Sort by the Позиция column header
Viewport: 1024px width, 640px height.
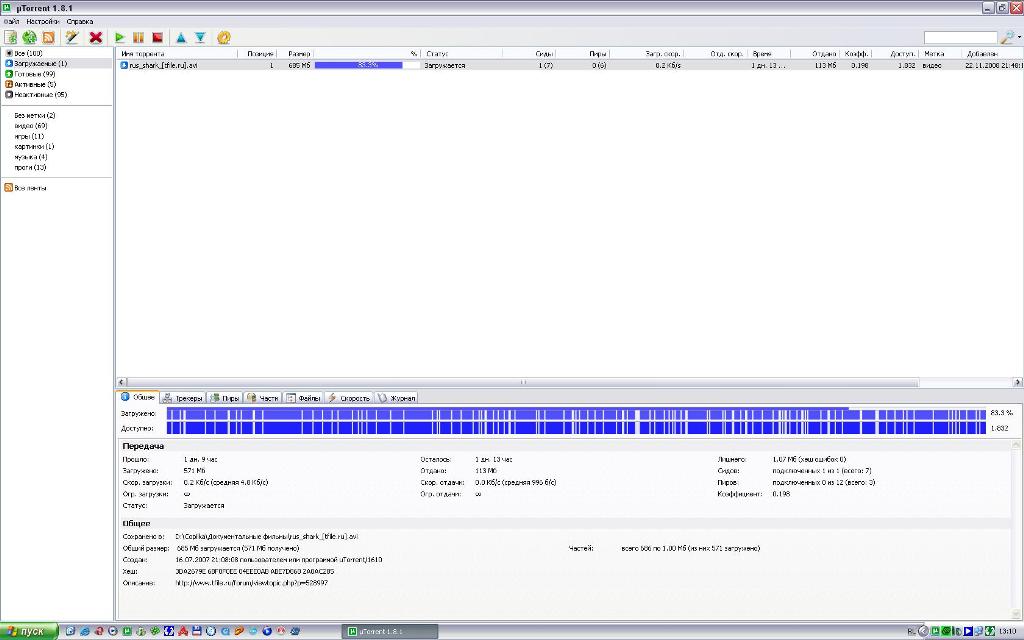pyautogui.click(x=257, y=54)
